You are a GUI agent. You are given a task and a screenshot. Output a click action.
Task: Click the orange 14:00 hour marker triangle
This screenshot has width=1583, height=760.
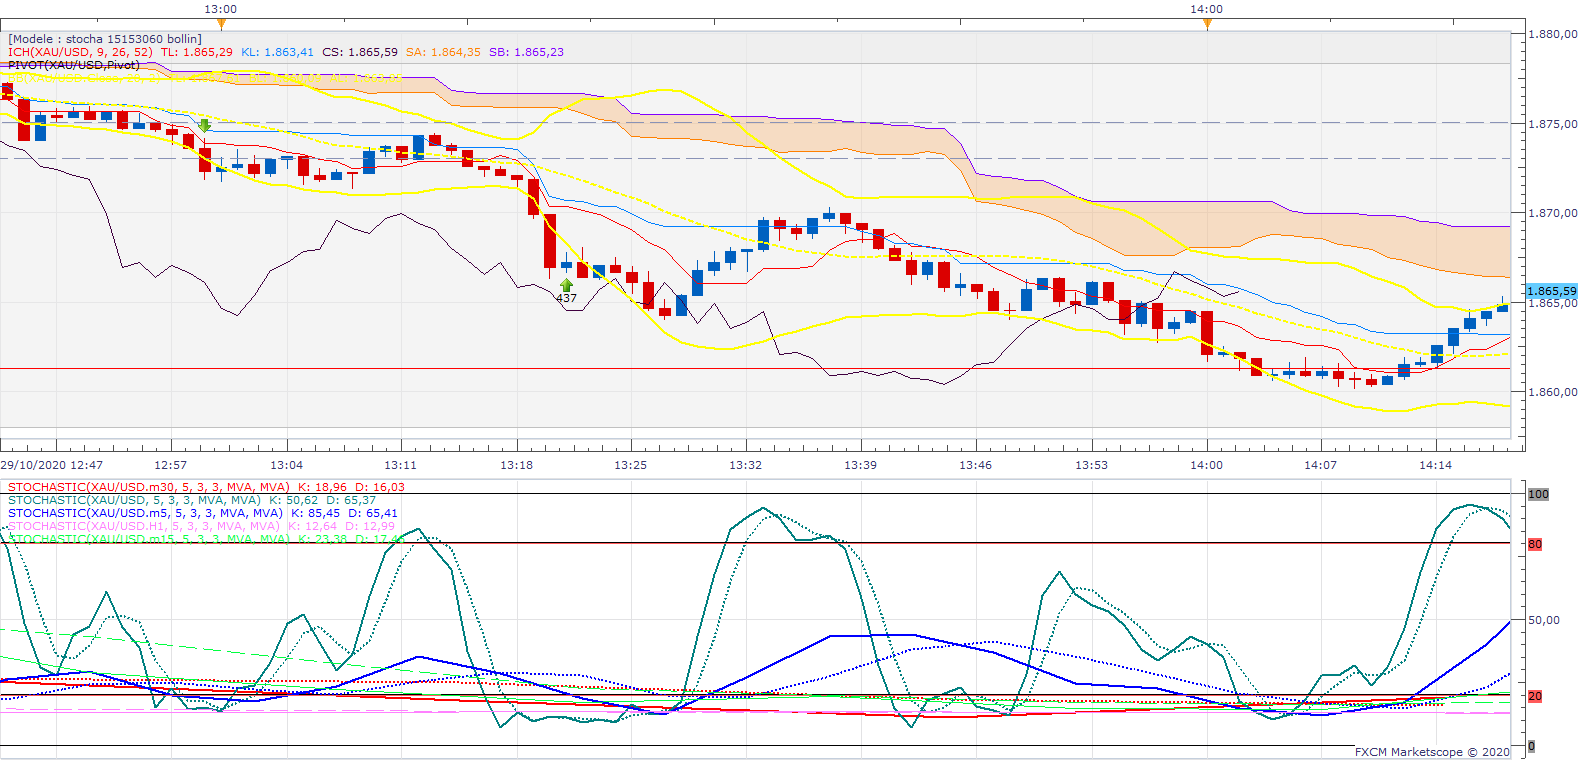point(1207,23)
